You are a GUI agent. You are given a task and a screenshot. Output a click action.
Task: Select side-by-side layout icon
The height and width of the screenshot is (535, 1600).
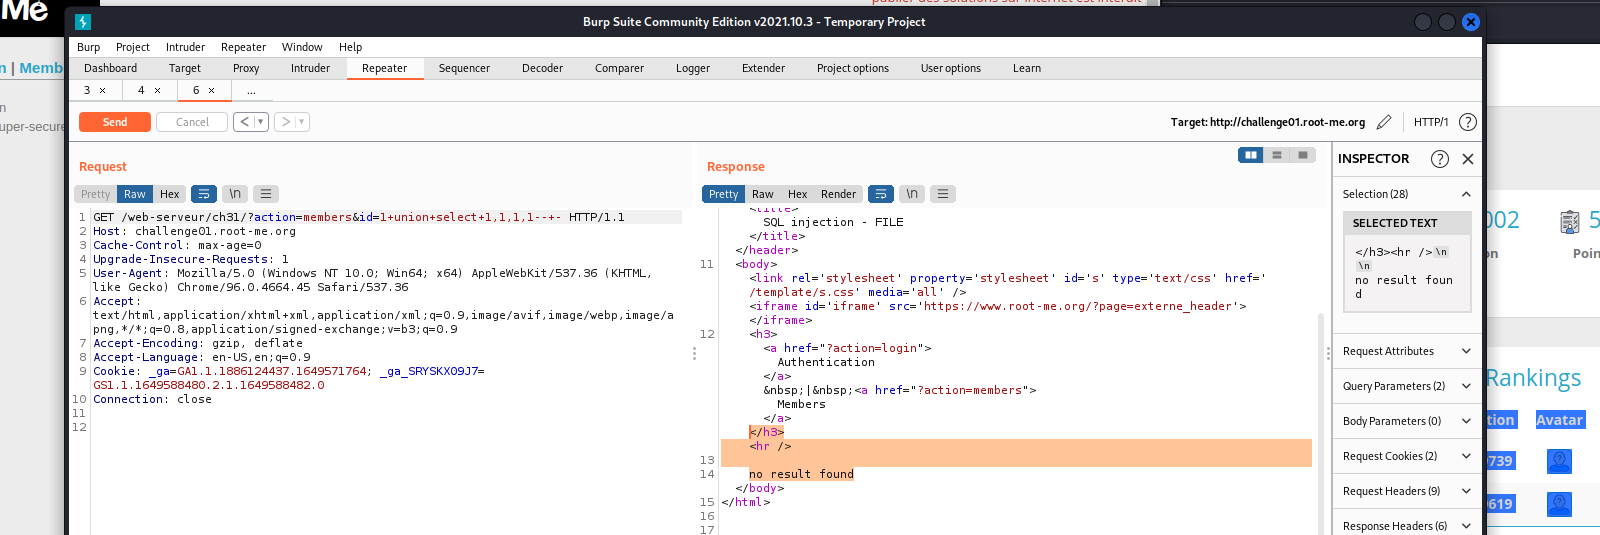(x=1251, y=155)
